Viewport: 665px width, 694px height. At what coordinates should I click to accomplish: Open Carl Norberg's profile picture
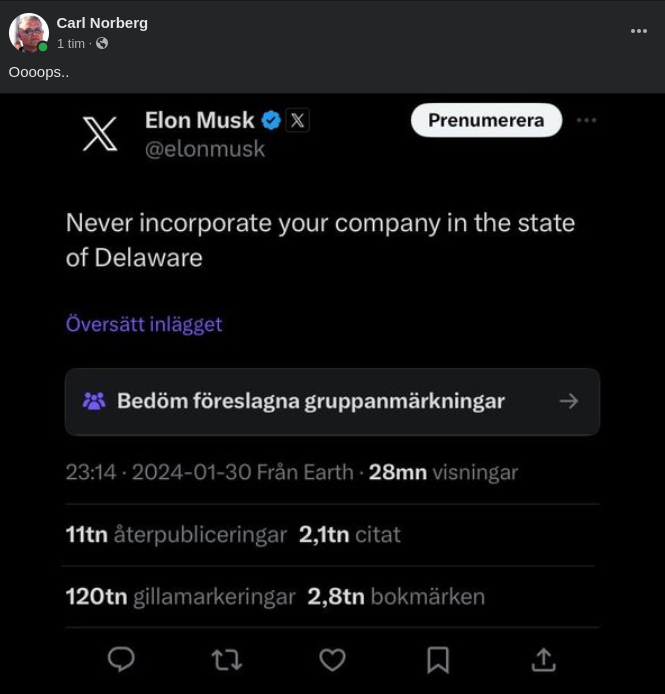[x=29, y=33]
